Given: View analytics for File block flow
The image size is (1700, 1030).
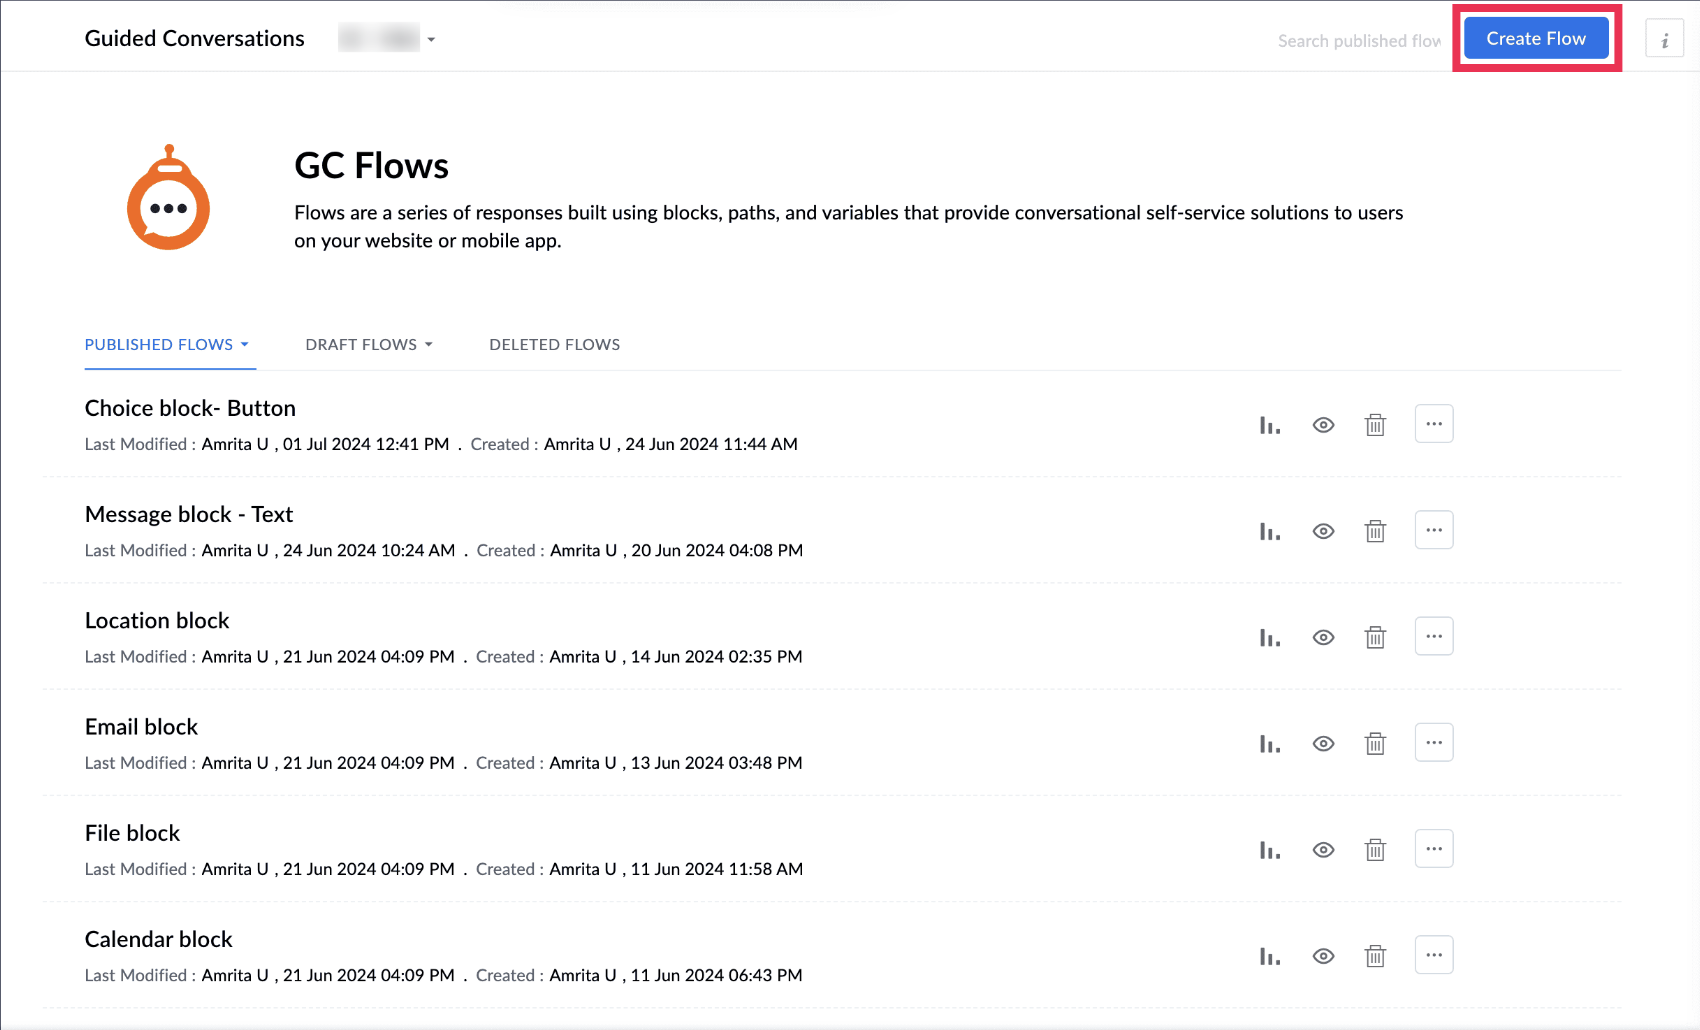Looking at the screenshot, I should [1269, 850].
